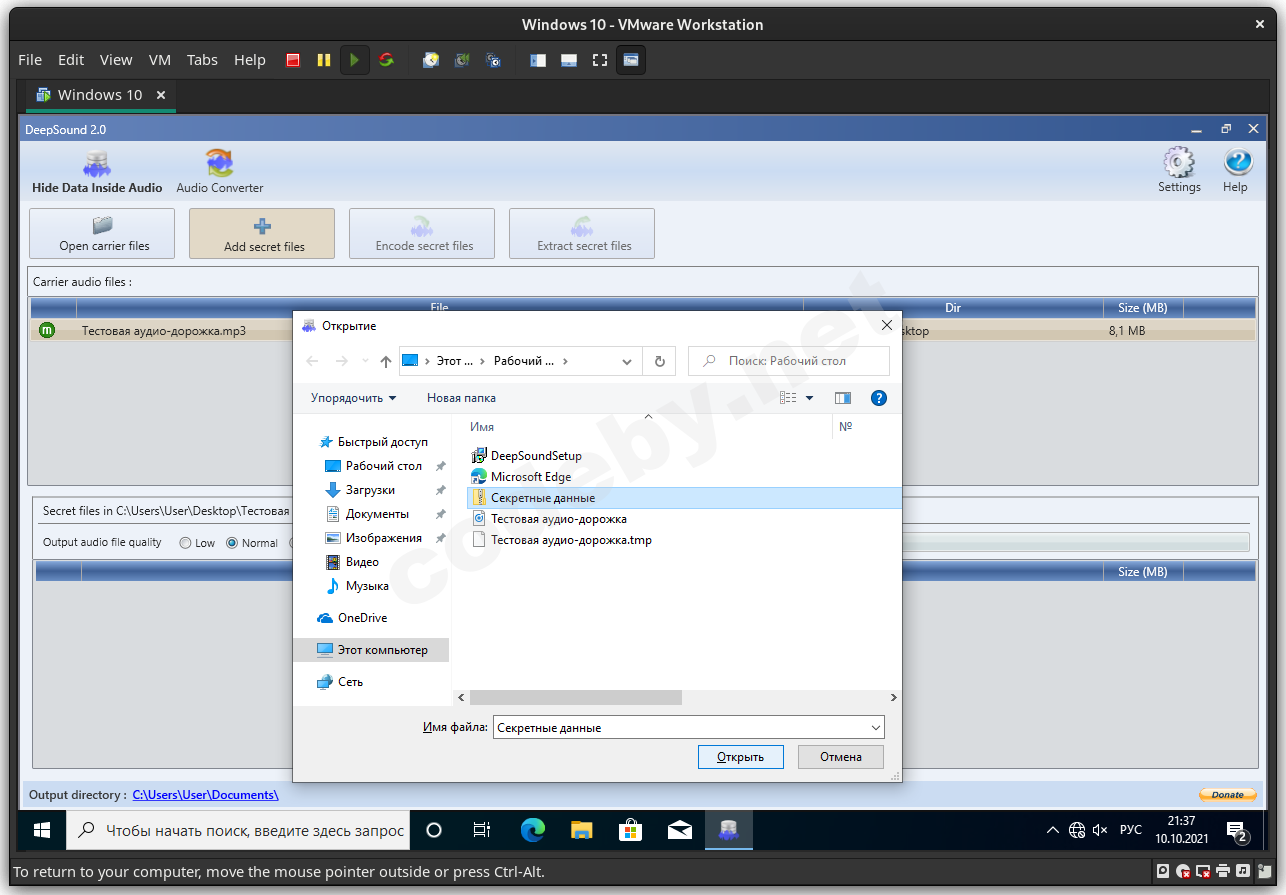Click Hide Data Inside Audio icon
This screenshot has width=1286, height=895.
click(x=97, y=165)
